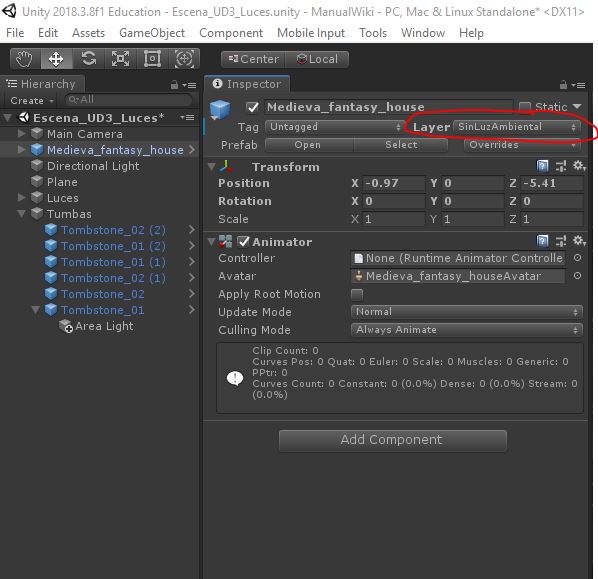Click the Add Component button
The width and height of the screenshot is (598, 579).
pyautogui.click(x=393, y=440)
